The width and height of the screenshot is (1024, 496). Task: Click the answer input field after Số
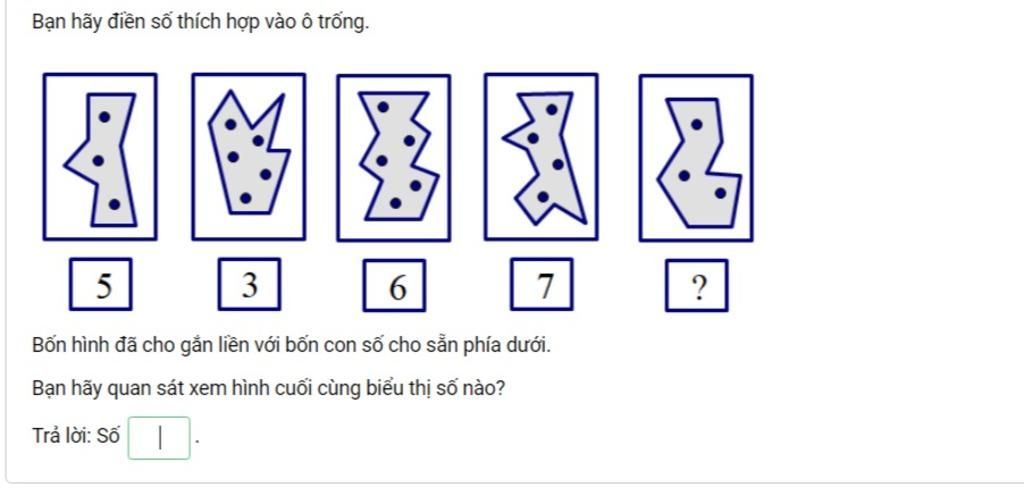[x=159, y=438]
